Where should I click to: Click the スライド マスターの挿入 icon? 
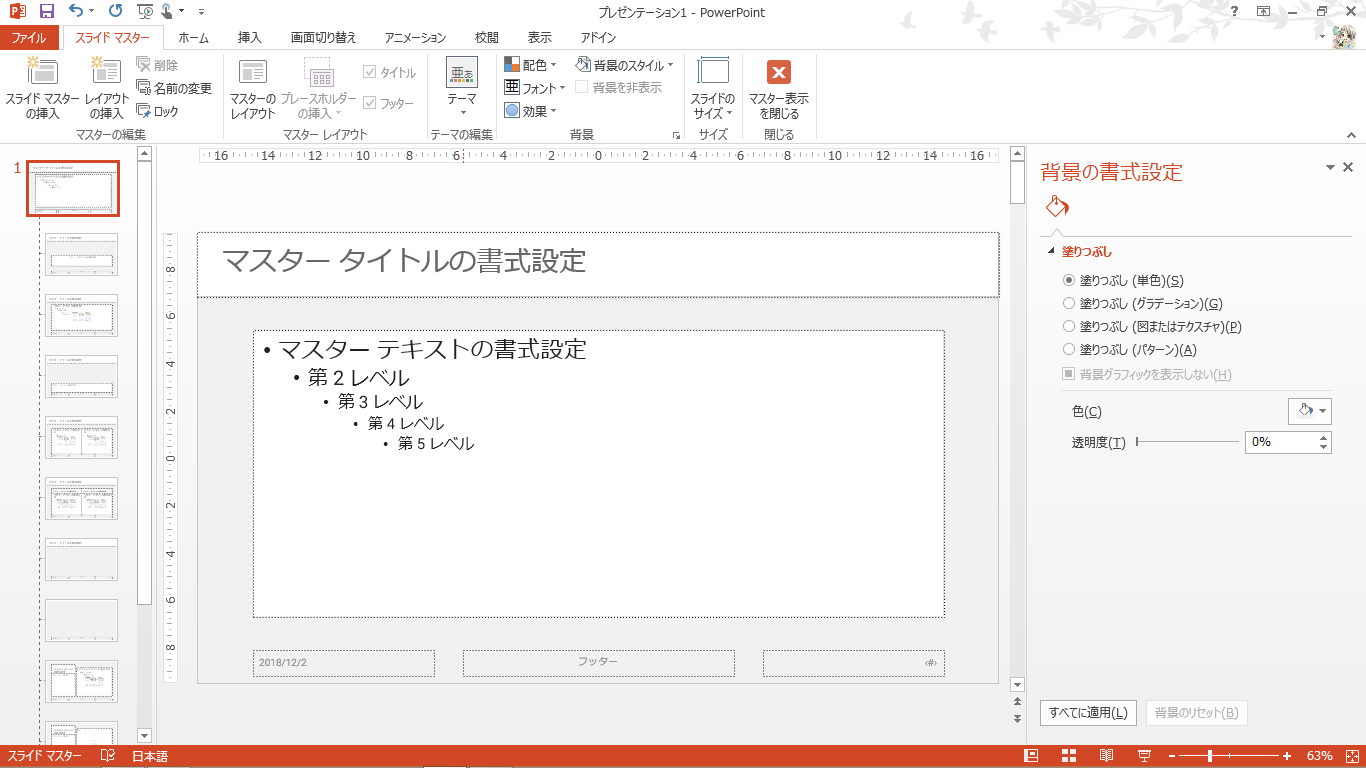tap(42, 71)
